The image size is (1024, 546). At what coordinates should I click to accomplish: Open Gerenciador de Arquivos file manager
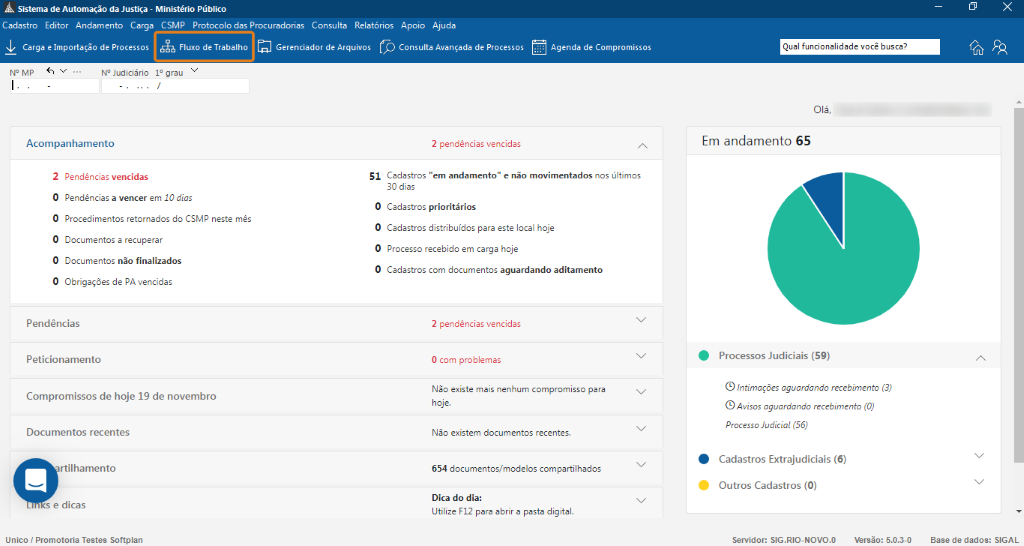[315, 47]
